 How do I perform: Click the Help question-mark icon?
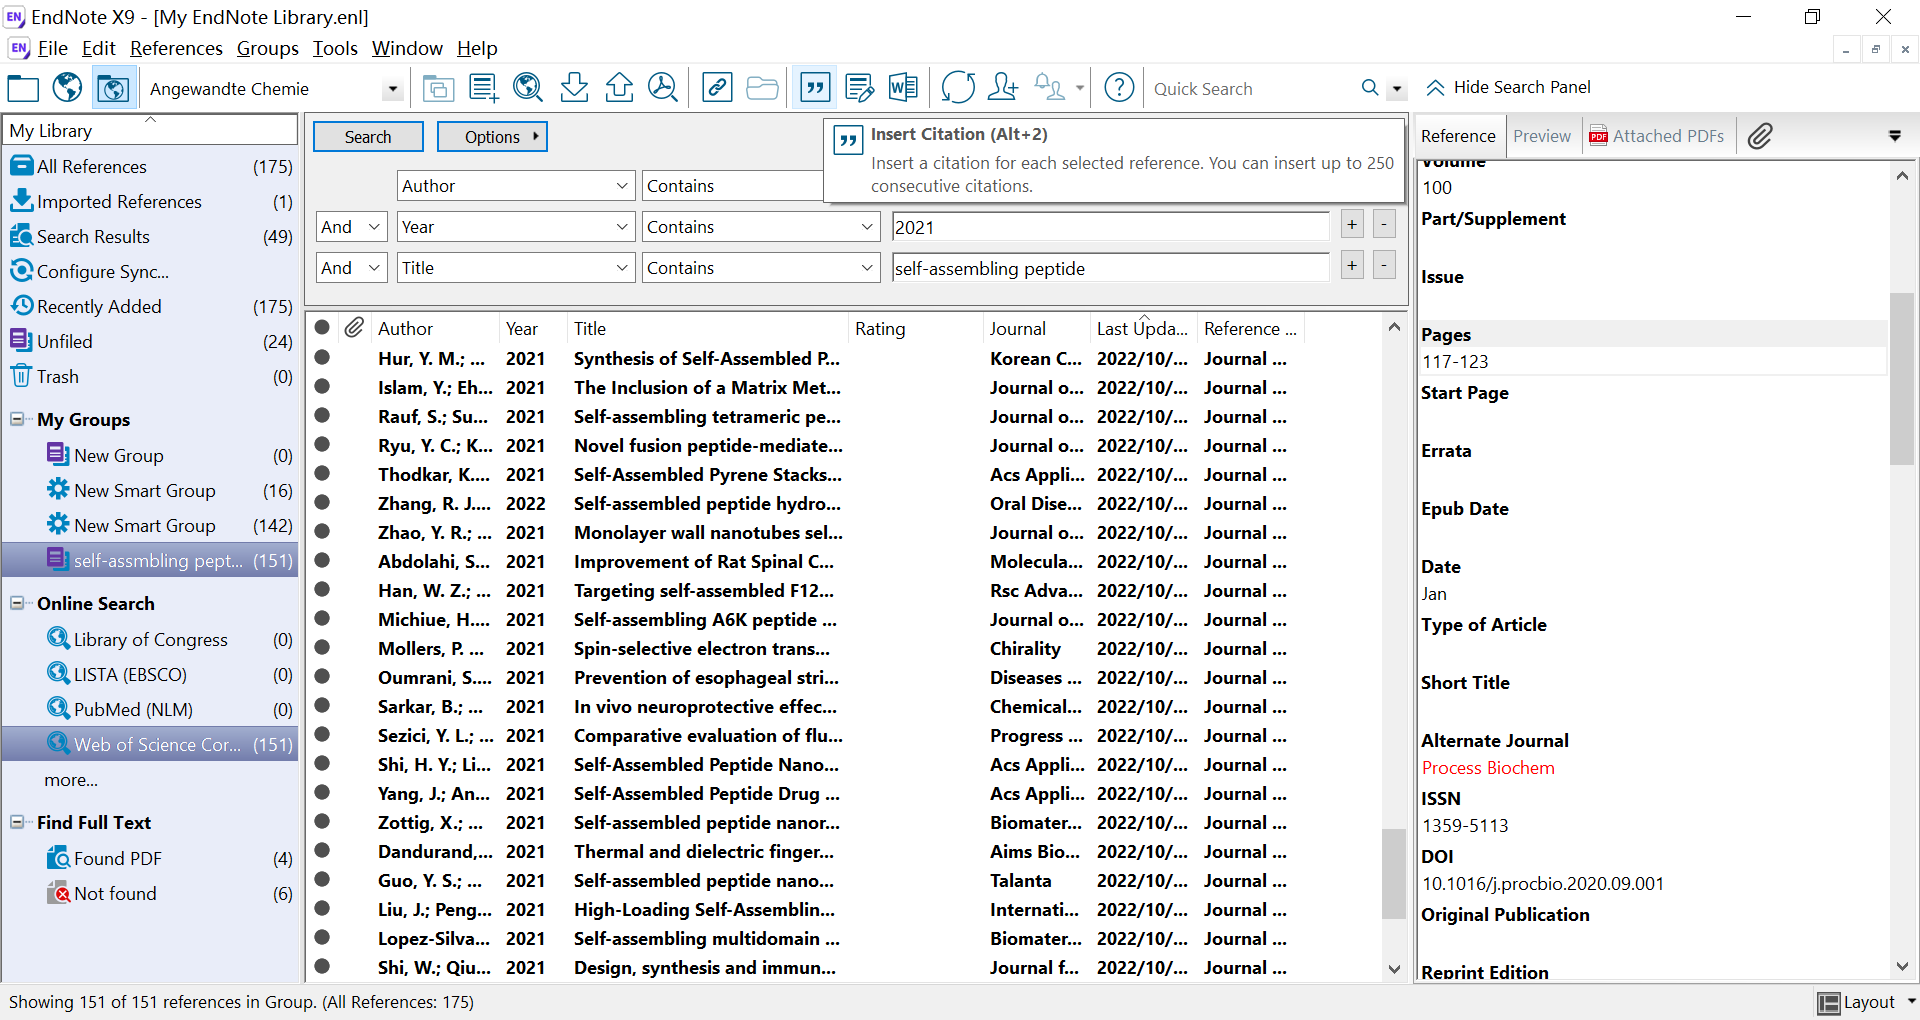(x=1119, y=88)
